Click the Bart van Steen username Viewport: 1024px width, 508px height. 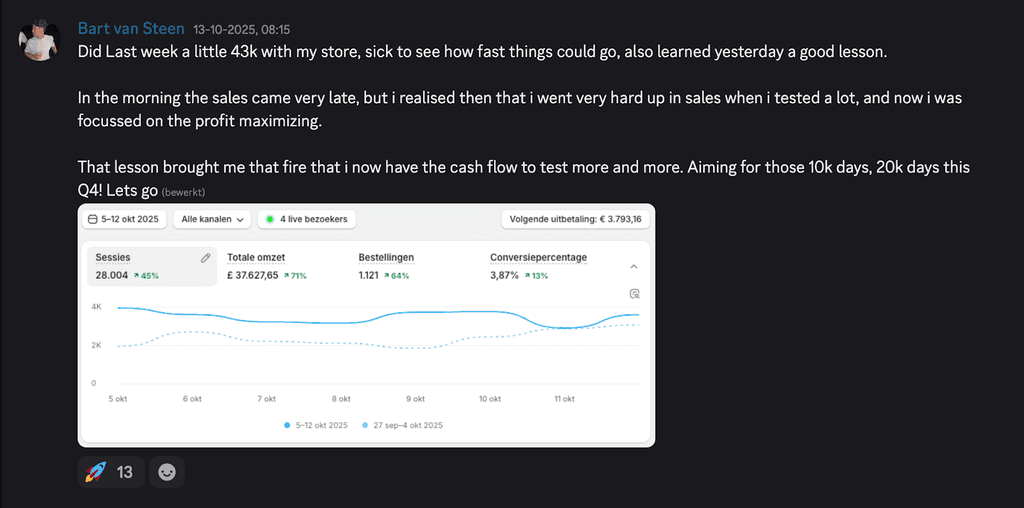click(x=131, y=28)
